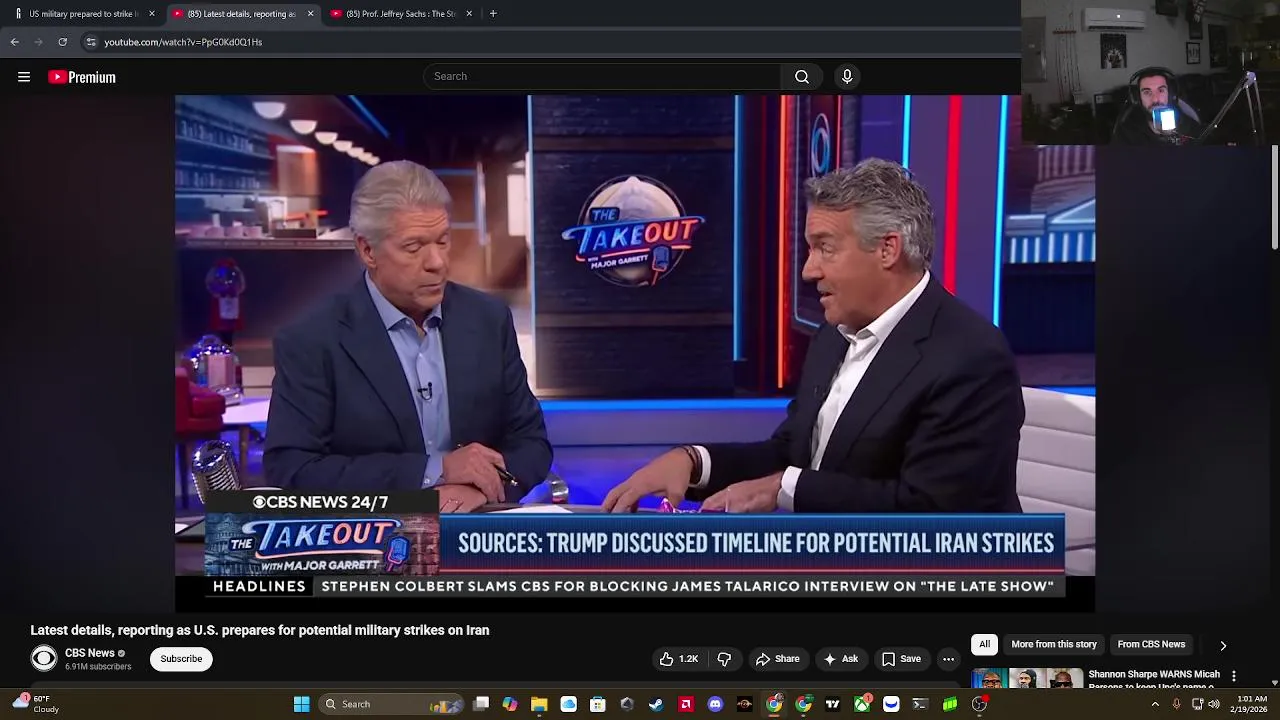Open Xbox app from the taskbar
Viewport: 1280px width, 720px height.
coord(862,704)
